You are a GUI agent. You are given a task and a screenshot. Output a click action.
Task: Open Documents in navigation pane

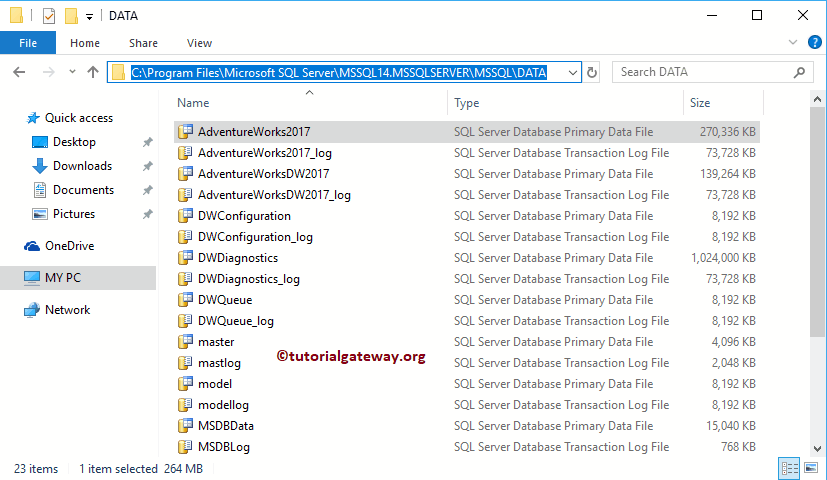83,190
